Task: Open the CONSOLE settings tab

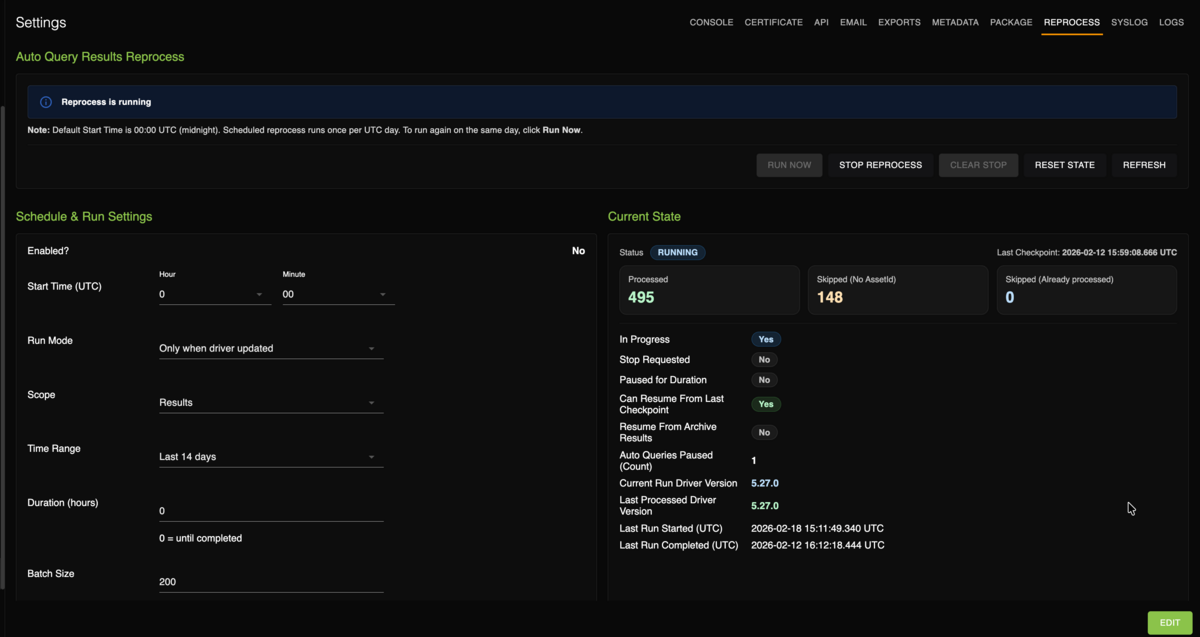Action: point(711,22)
